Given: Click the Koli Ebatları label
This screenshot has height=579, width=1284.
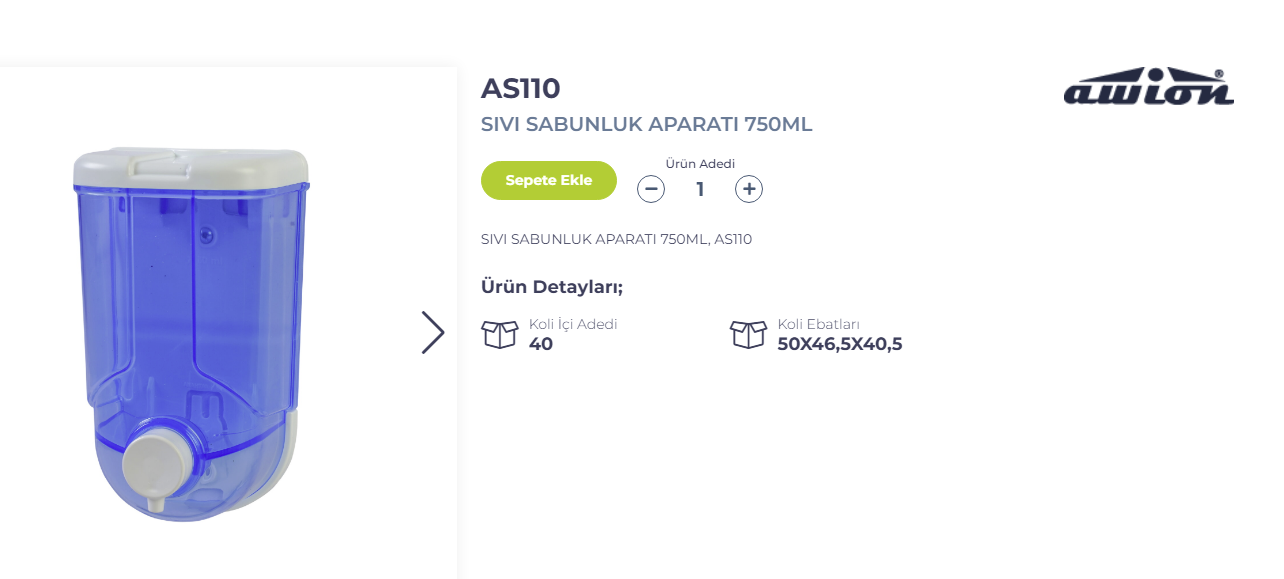Looking at the screenshot, I should click(x=818, y=324).
